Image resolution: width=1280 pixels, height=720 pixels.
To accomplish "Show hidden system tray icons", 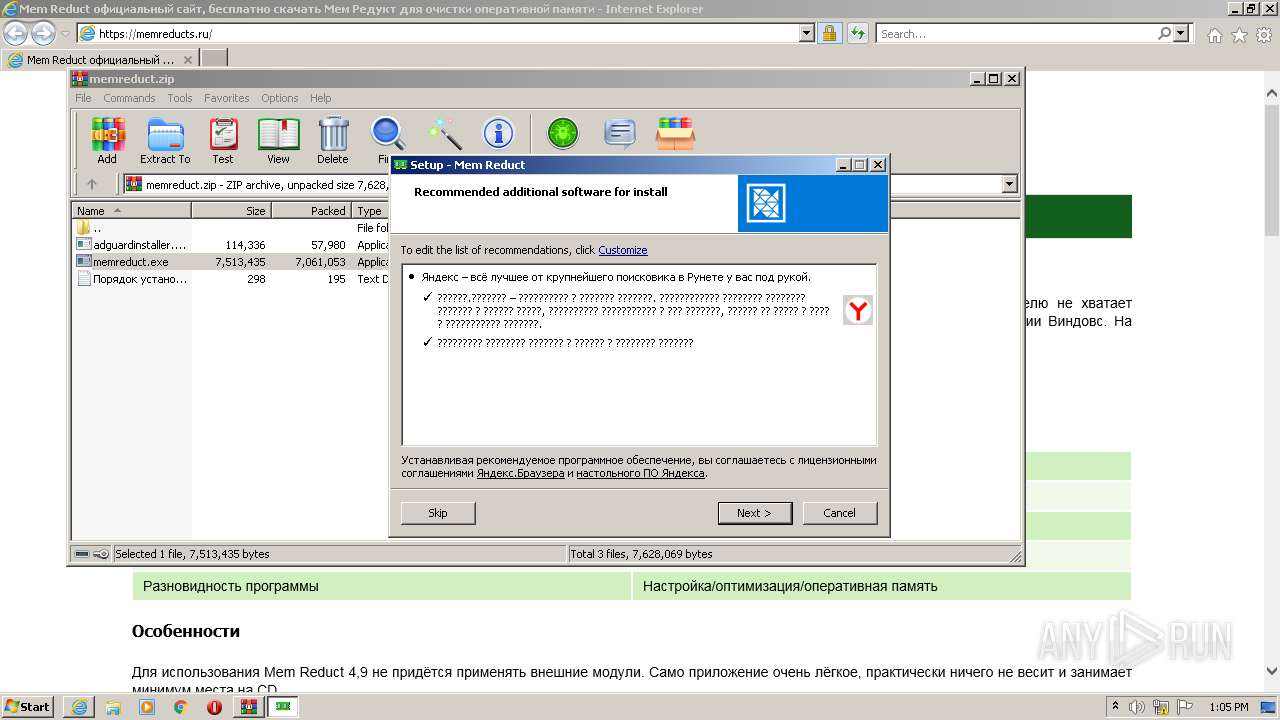I will [x=1115, y=707].
